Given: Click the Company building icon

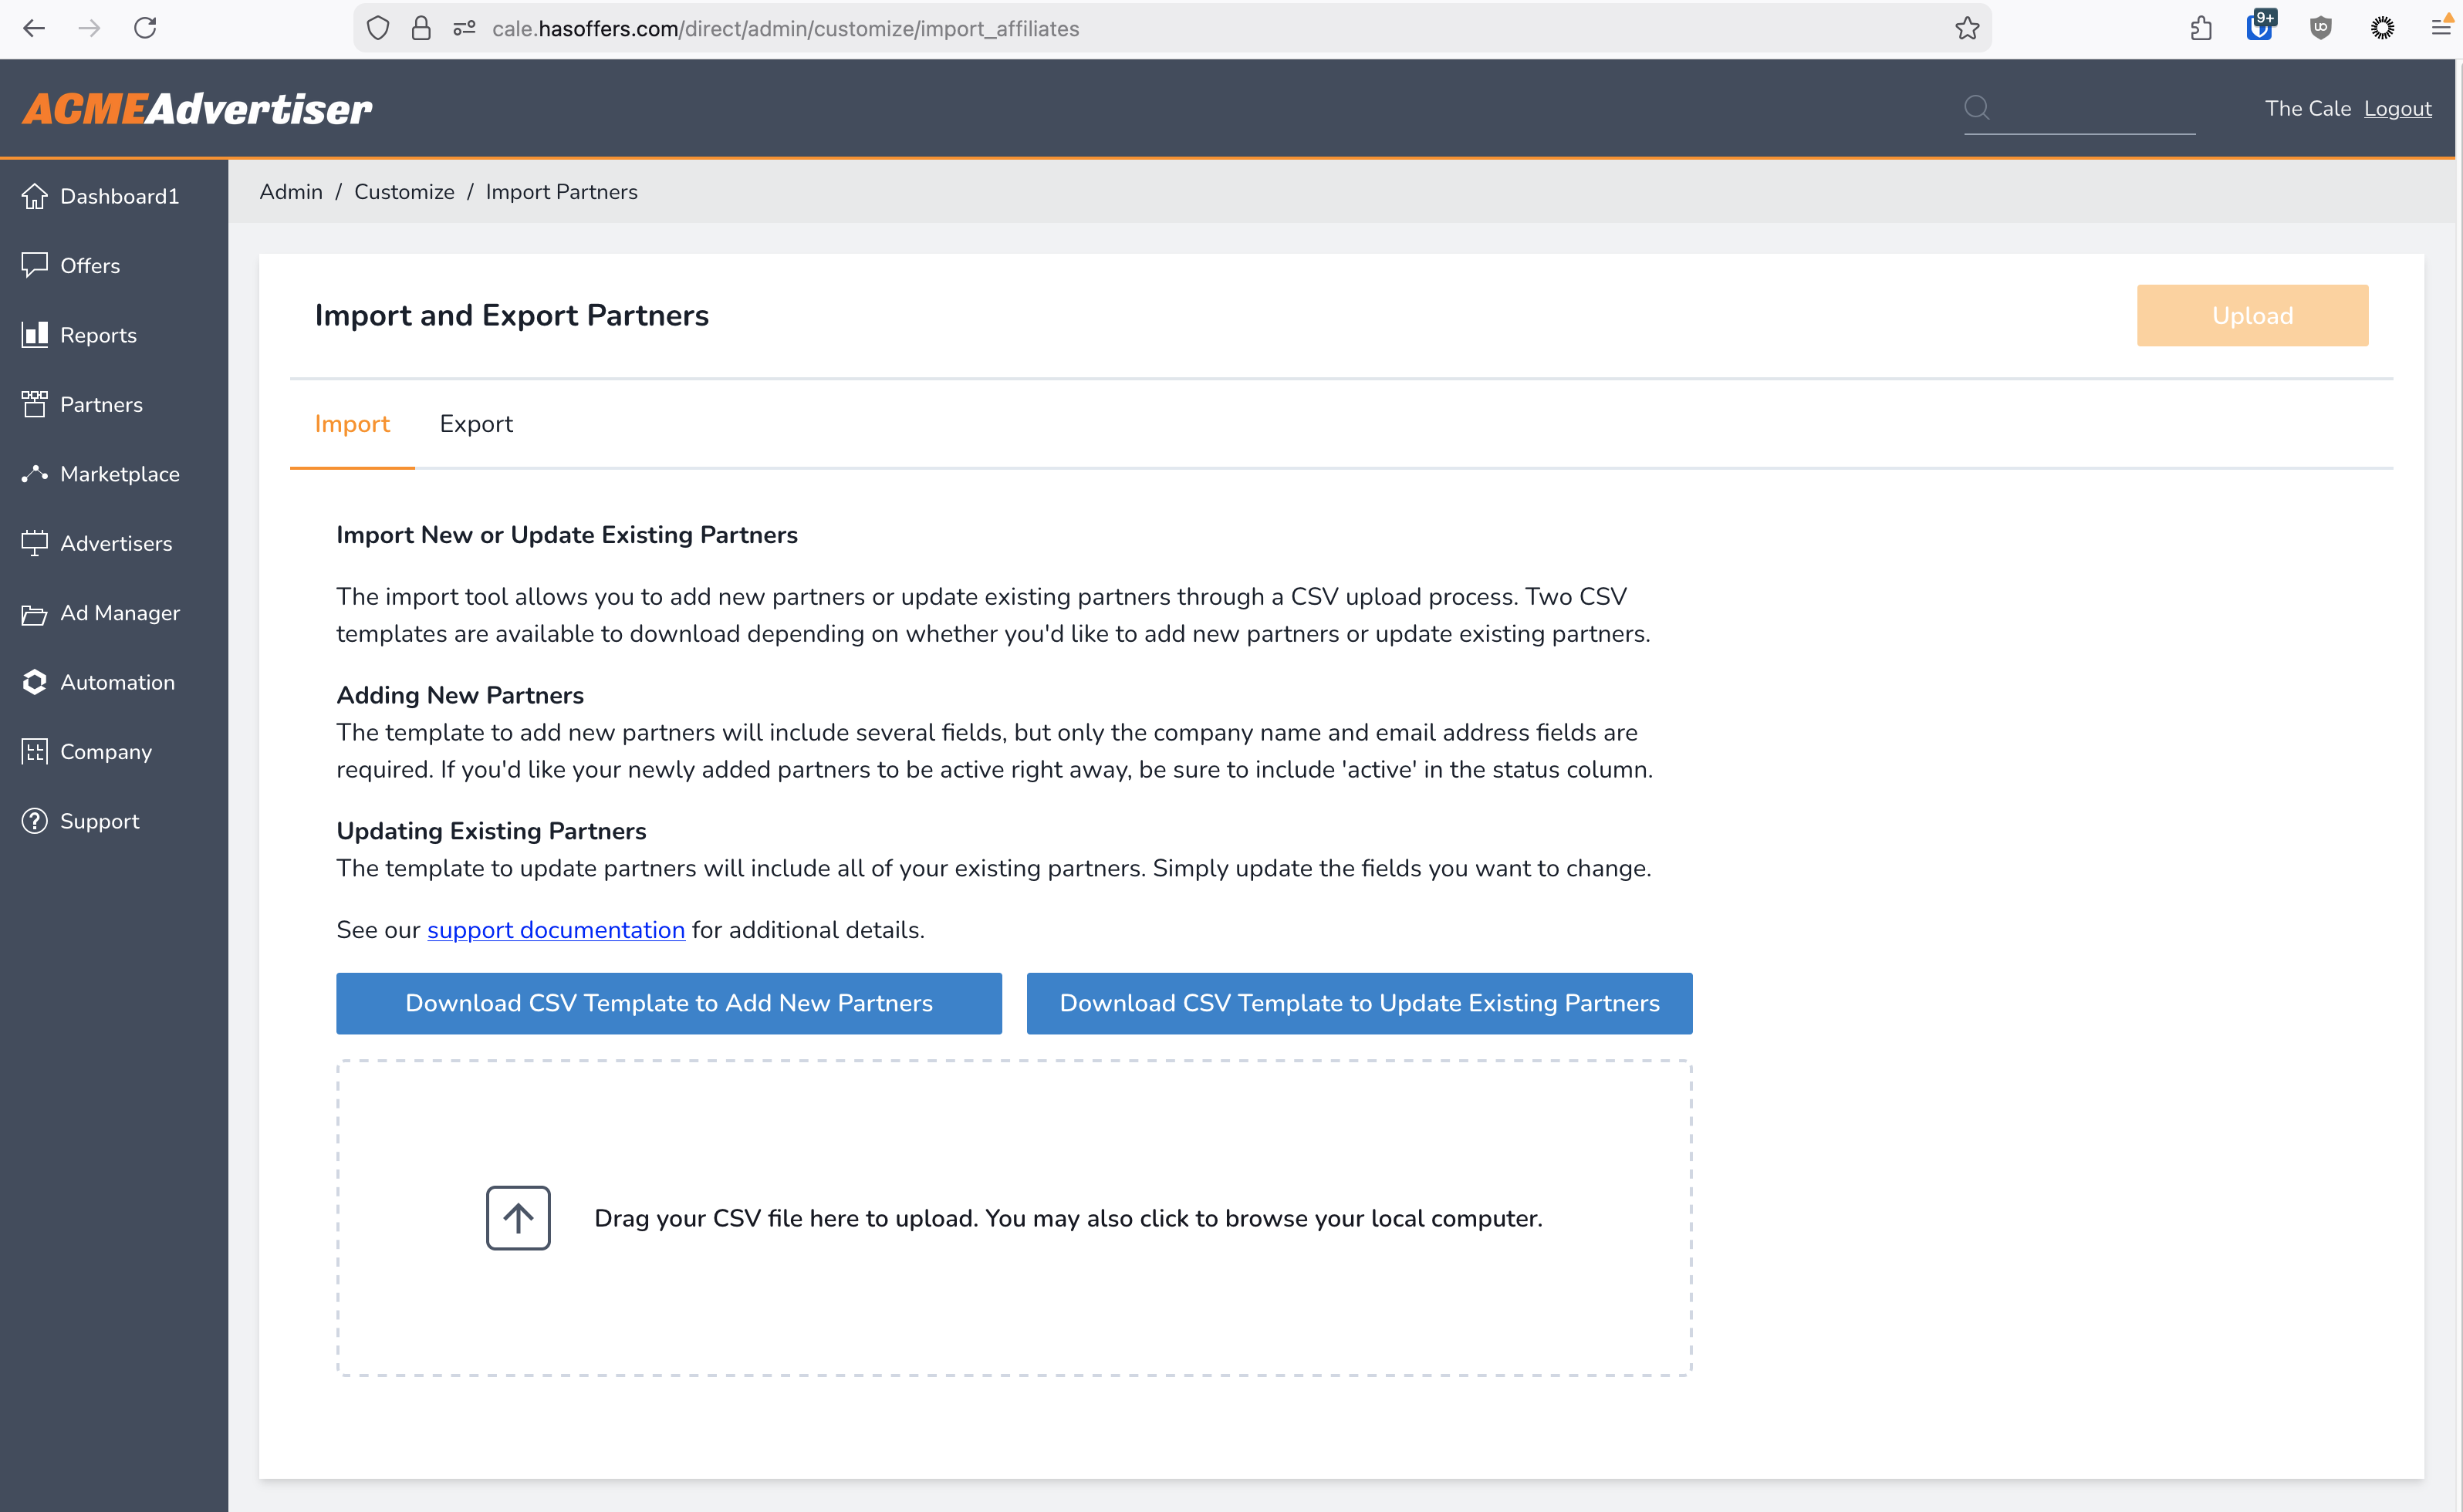Looking at the screenshot, I should (34, 751).
